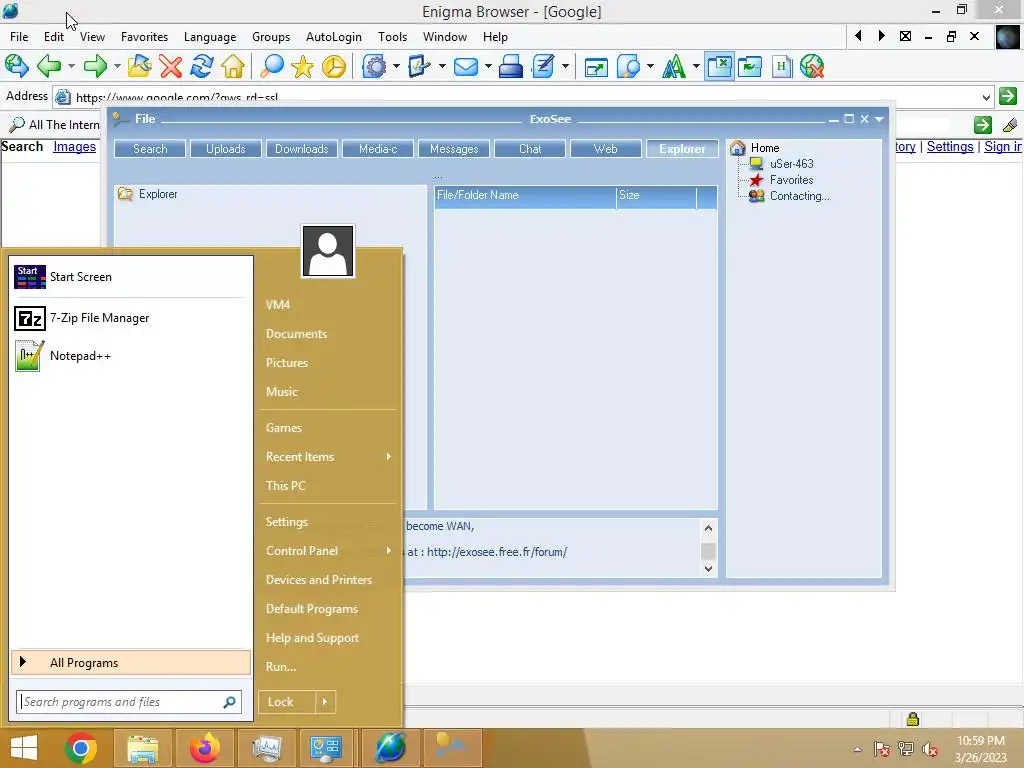Switch to ExoSee Chat tab
The height and width of the screenshot is (768, 1024).
coord(530,149)
